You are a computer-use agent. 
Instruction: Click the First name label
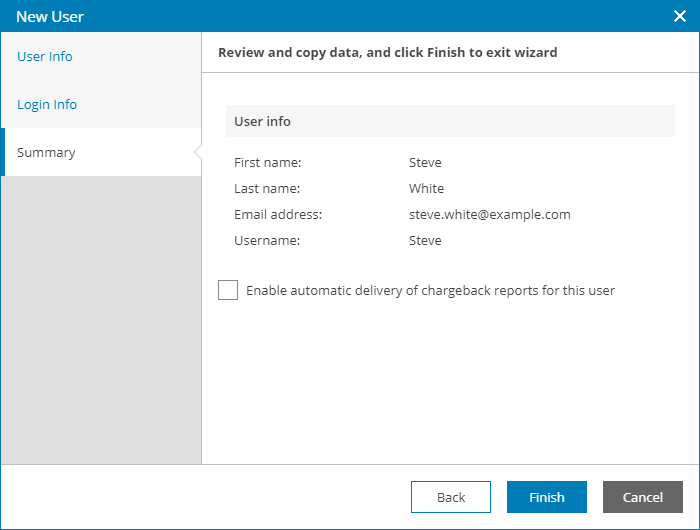[267, 162]
